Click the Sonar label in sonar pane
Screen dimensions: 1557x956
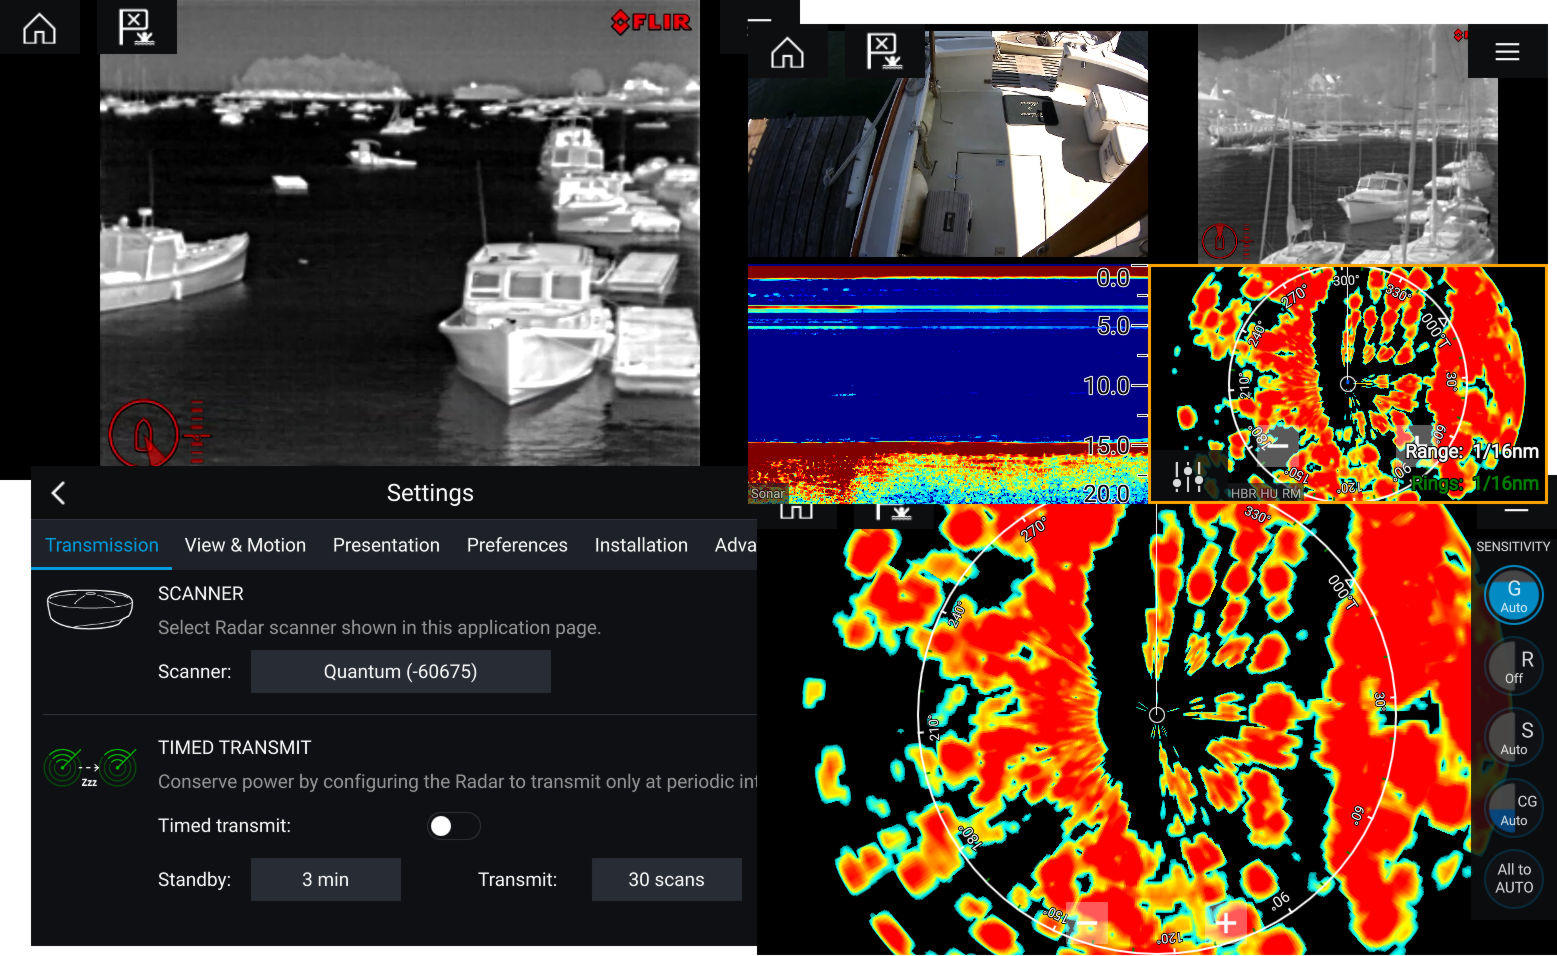point(768,493)
